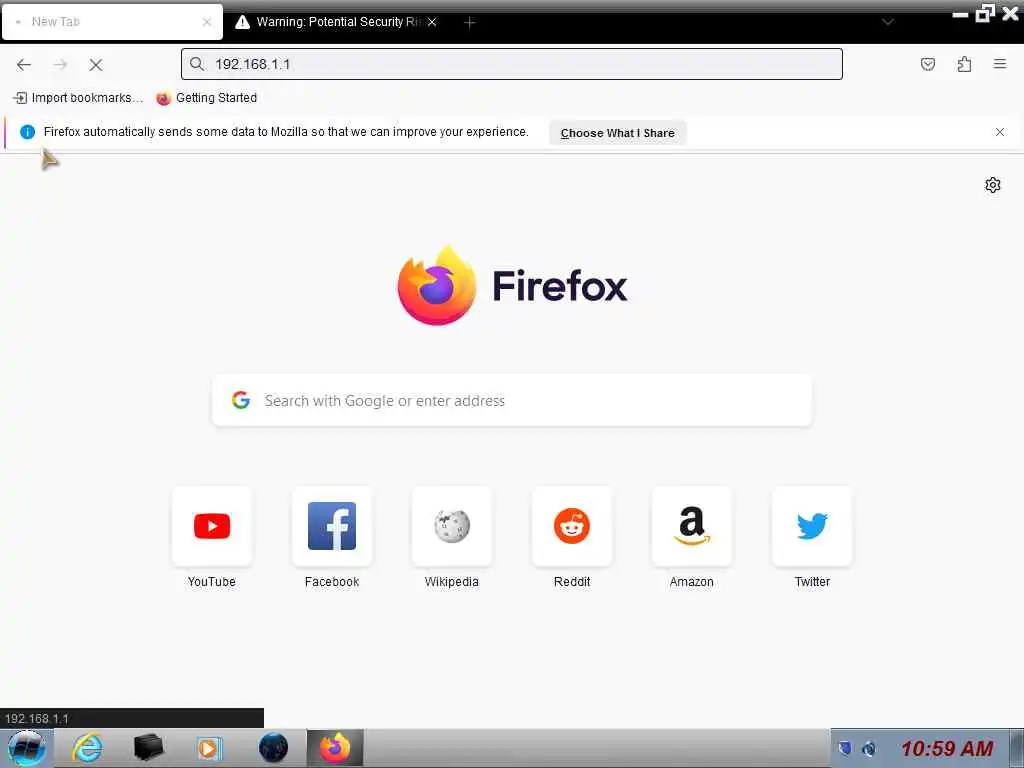Stop loading the page
The image size is (1024, 768).
pyautogui.click(x=96, y=65)
